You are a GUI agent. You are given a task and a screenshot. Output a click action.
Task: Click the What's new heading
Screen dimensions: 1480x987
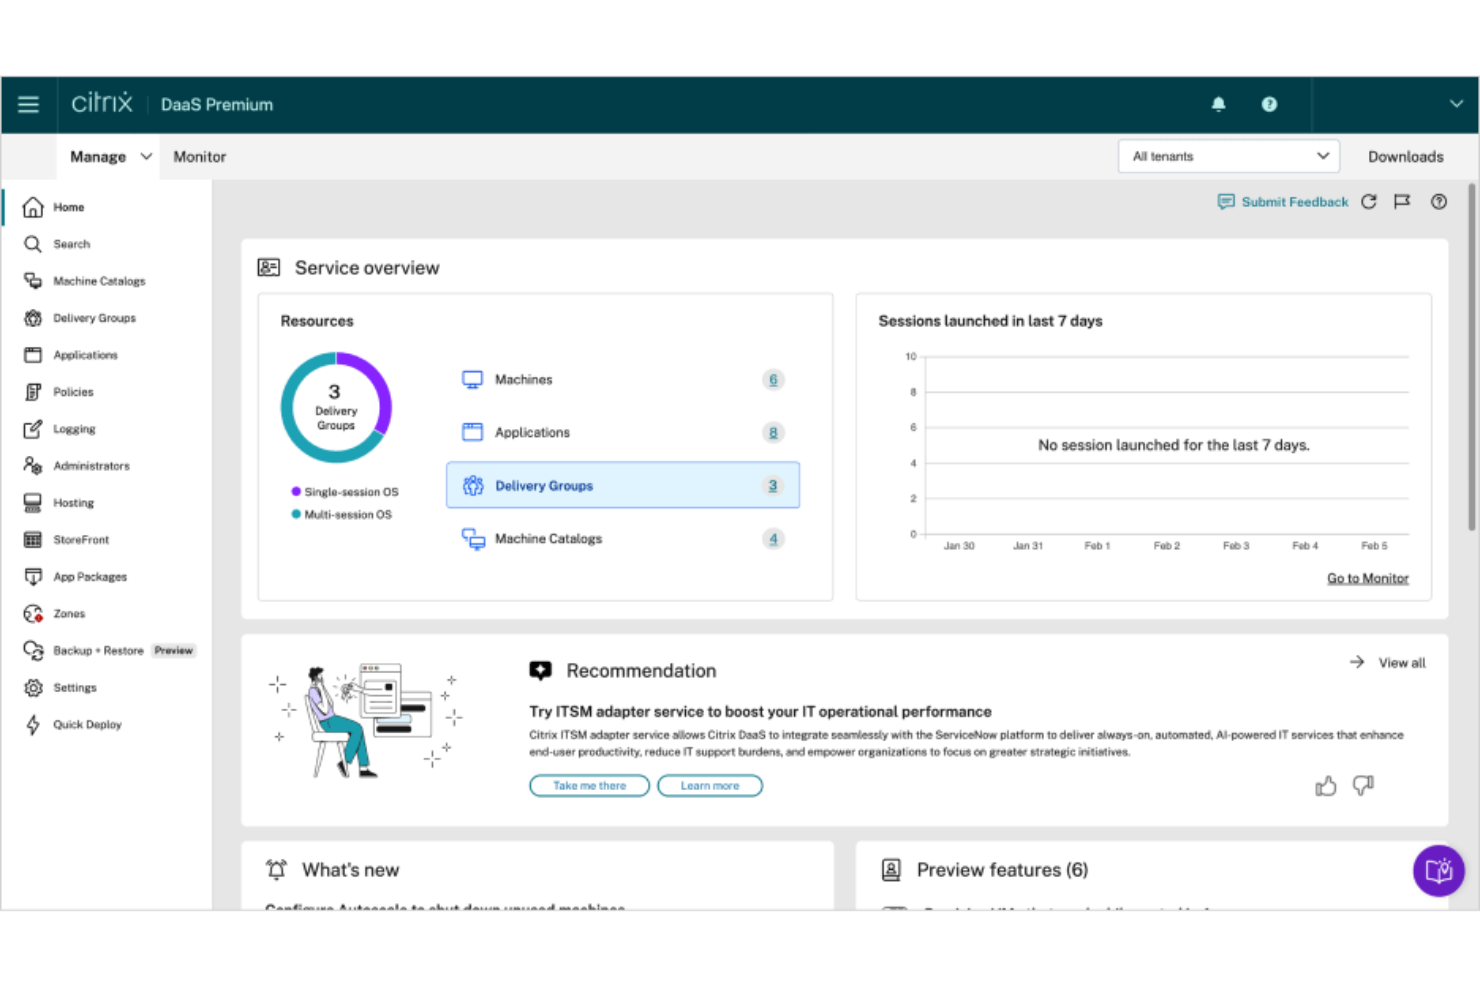350,870
